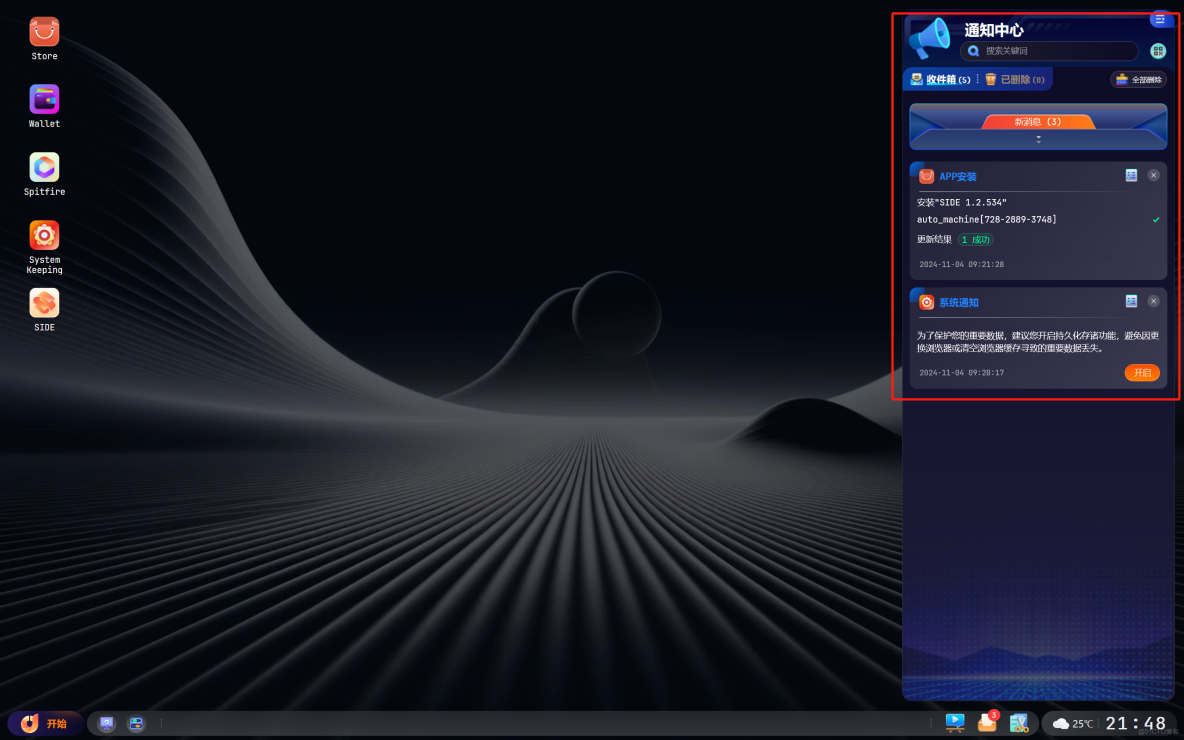Expand new messages with the double chevron below 新消息

click(1038, 140)
